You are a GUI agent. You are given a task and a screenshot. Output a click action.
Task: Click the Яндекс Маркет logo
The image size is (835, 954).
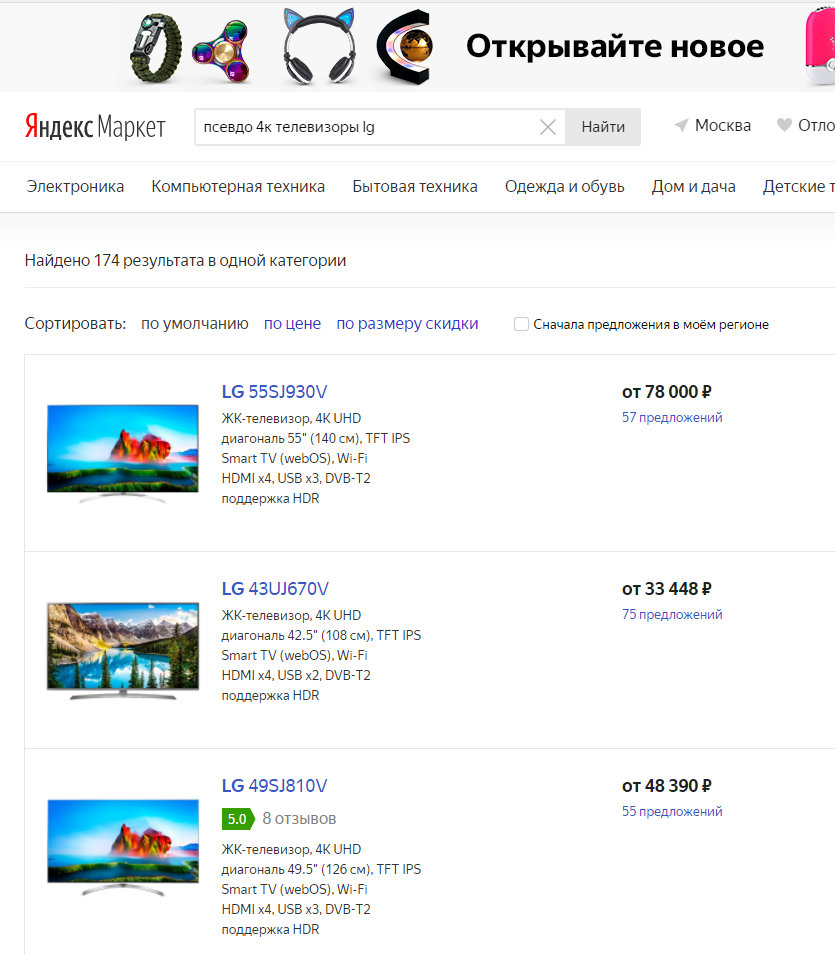click(x=95, y=127)
